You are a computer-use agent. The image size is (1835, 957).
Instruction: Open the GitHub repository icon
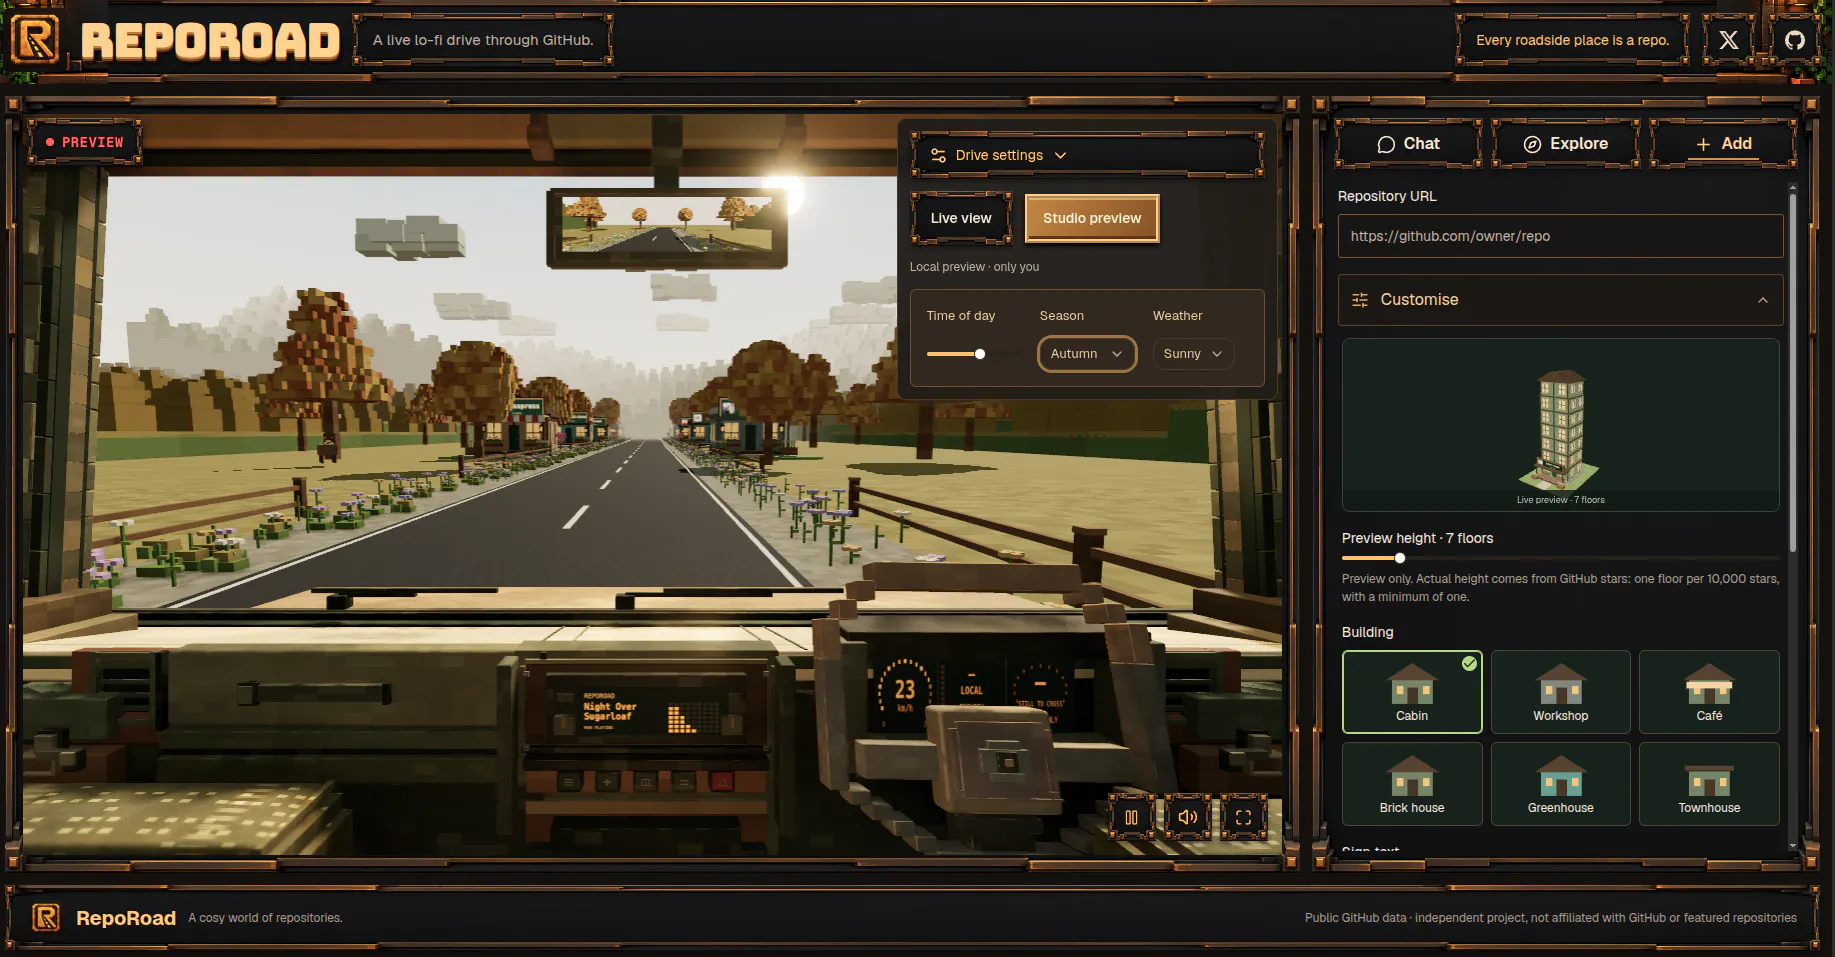coord(1795,40)
